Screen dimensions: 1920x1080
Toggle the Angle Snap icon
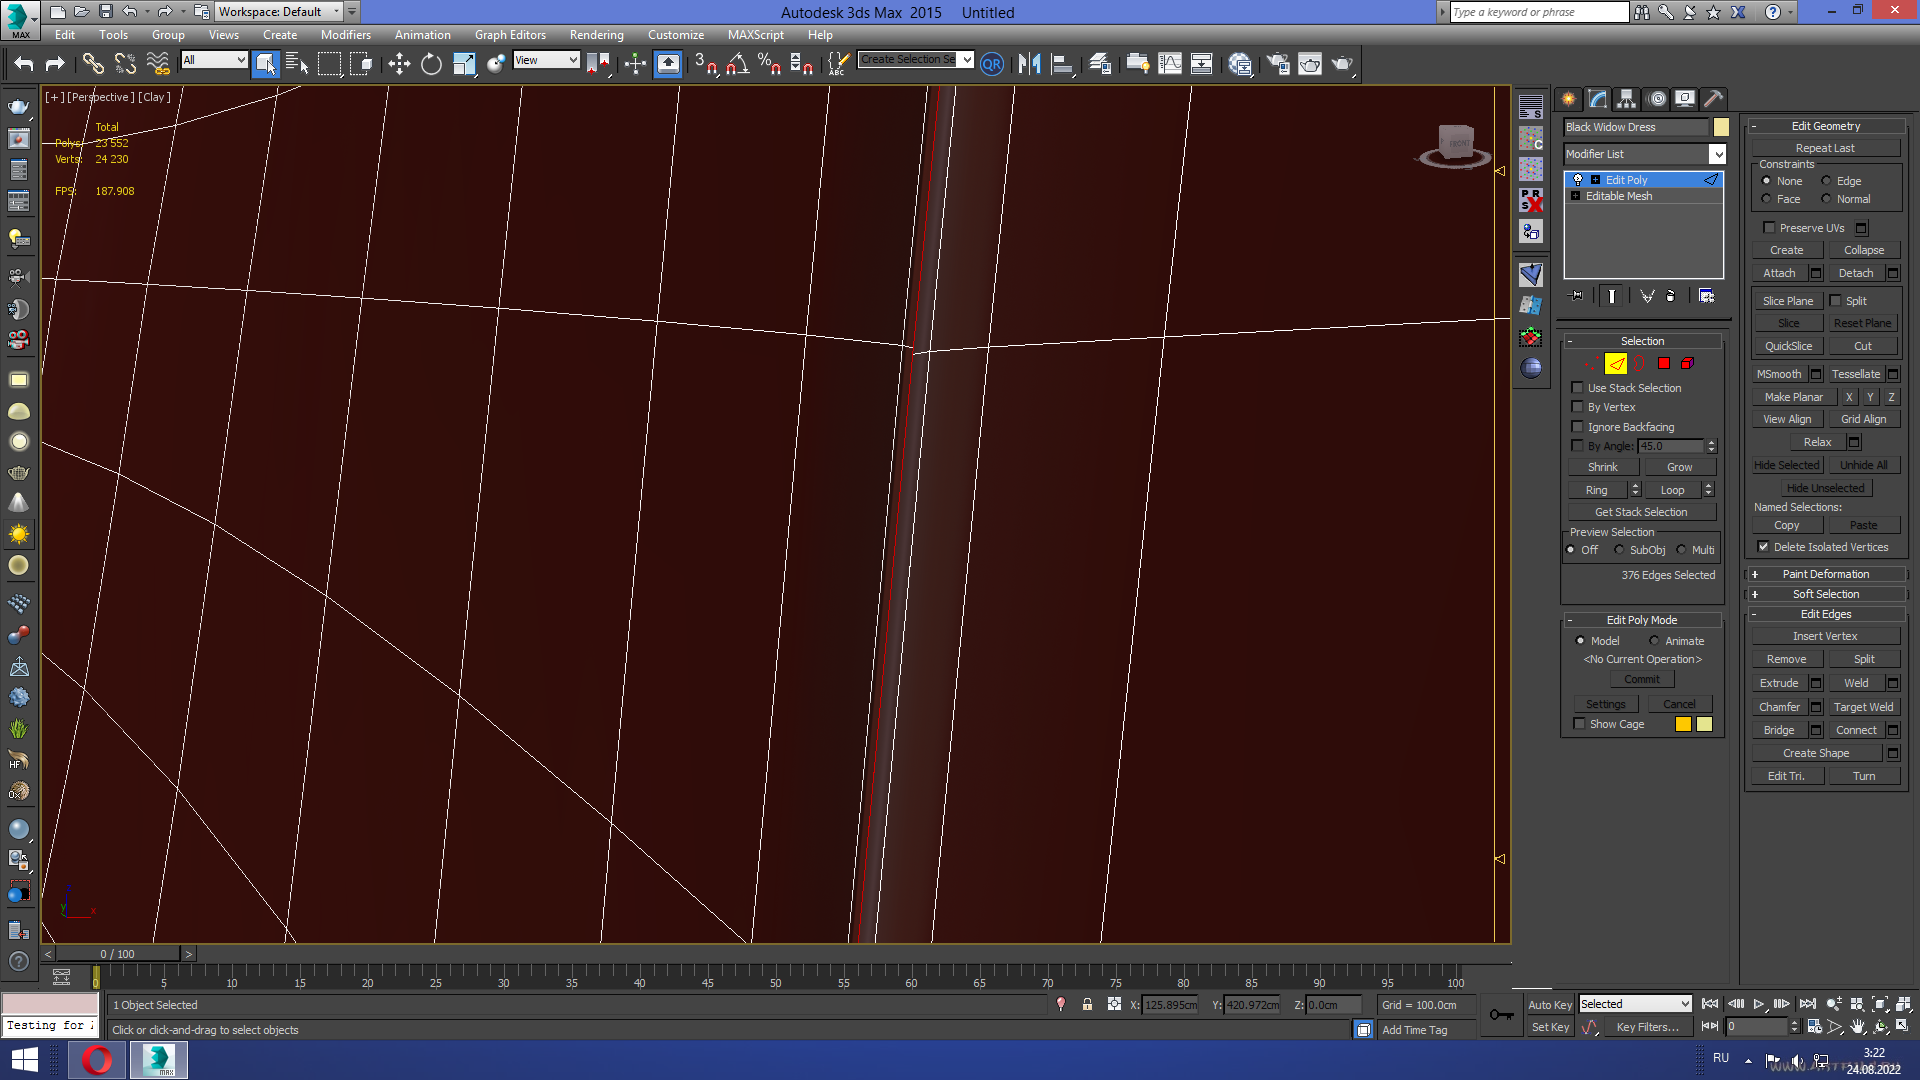point(737,64)
